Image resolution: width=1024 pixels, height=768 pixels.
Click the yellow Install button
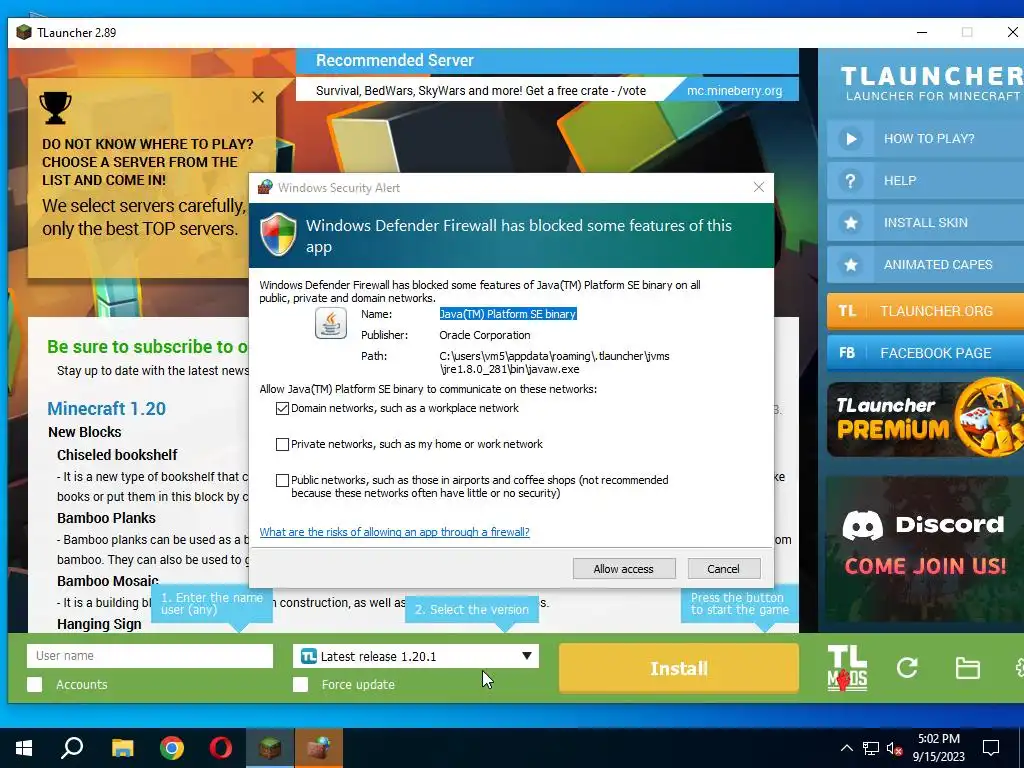679,668
